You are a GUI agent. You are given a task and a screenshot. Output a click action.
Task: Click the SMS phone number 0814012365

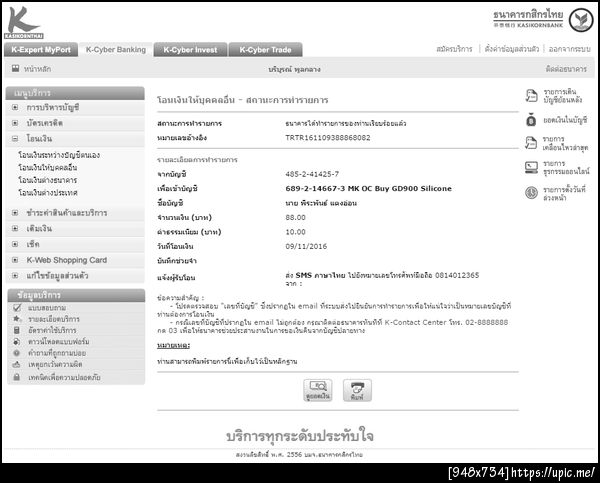[x=457, y=275]
